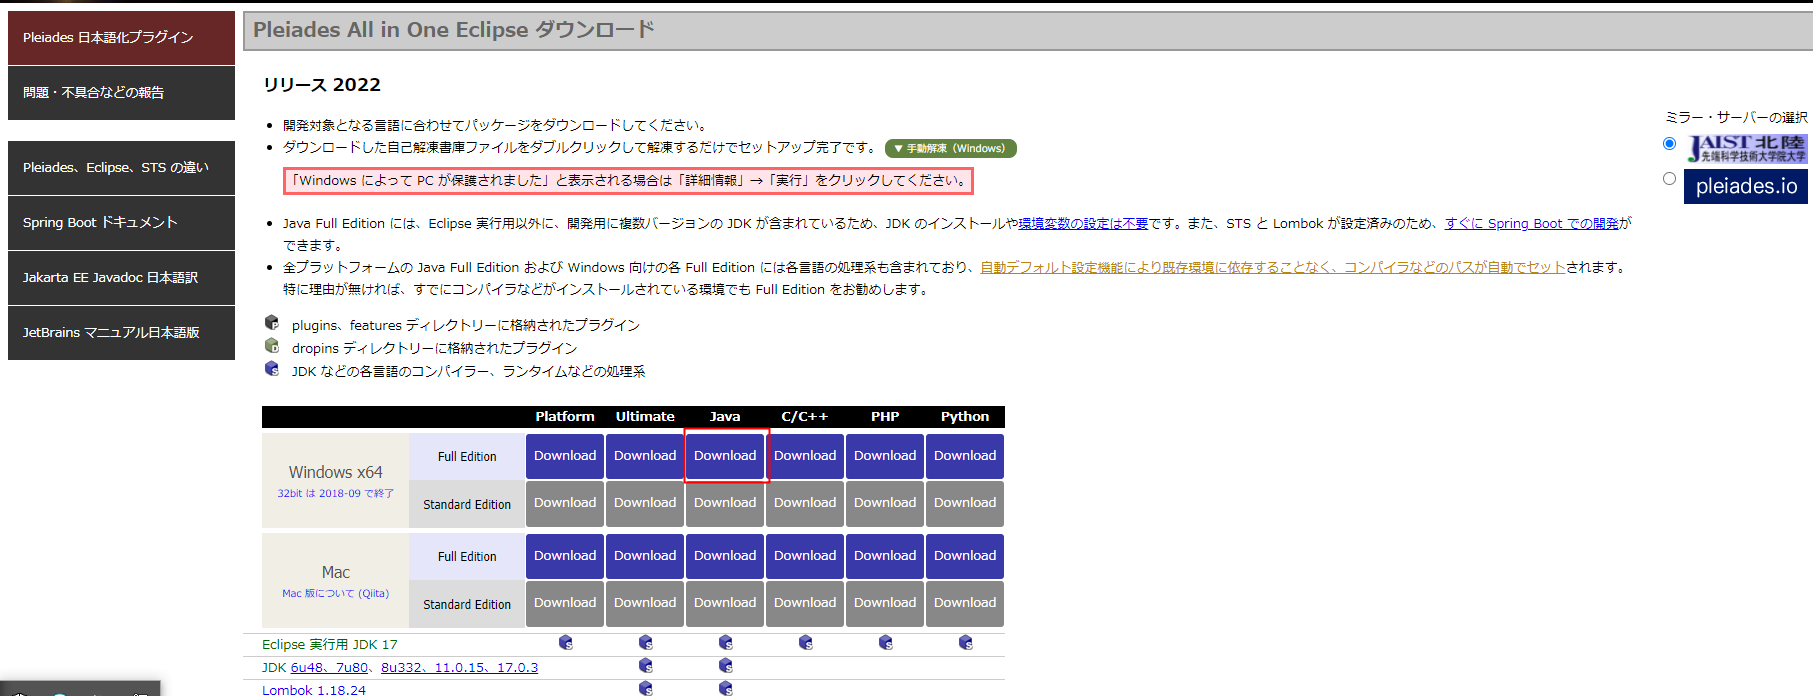Download Mac Standard Edition Python

965,603
